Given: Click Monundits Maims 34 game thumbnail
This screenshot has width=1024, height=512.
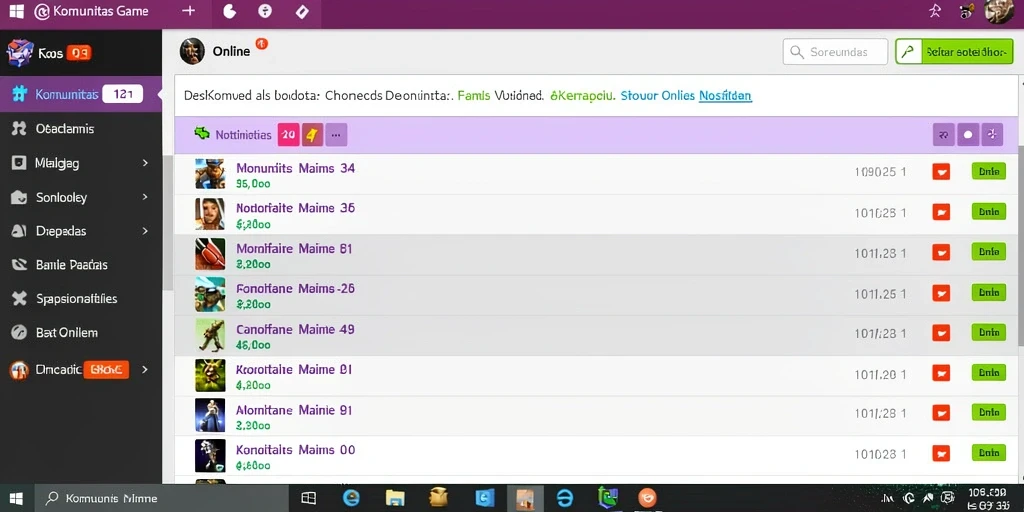Looking at the screenshot, I should [x=210, y=174].
